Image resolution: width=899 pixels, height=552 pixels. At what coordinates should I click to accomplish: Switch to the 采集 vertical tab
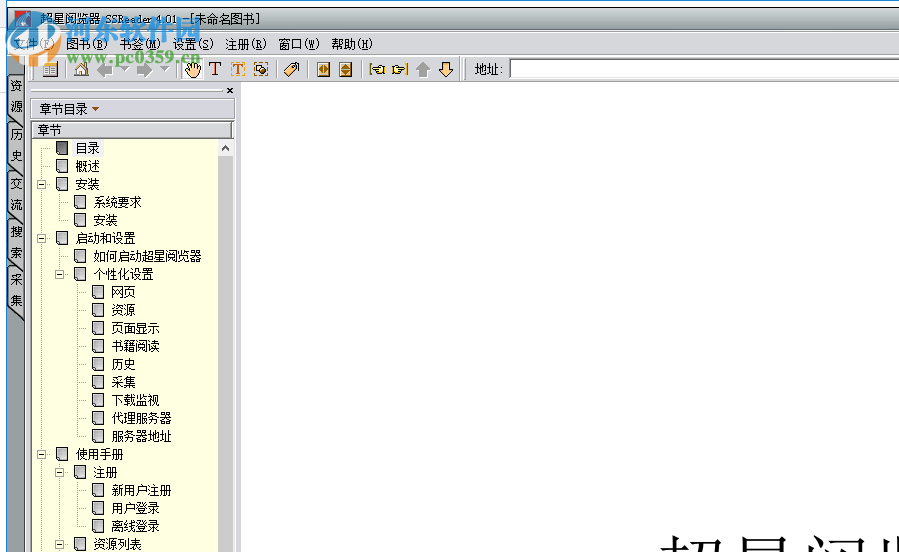coord(16,290)
